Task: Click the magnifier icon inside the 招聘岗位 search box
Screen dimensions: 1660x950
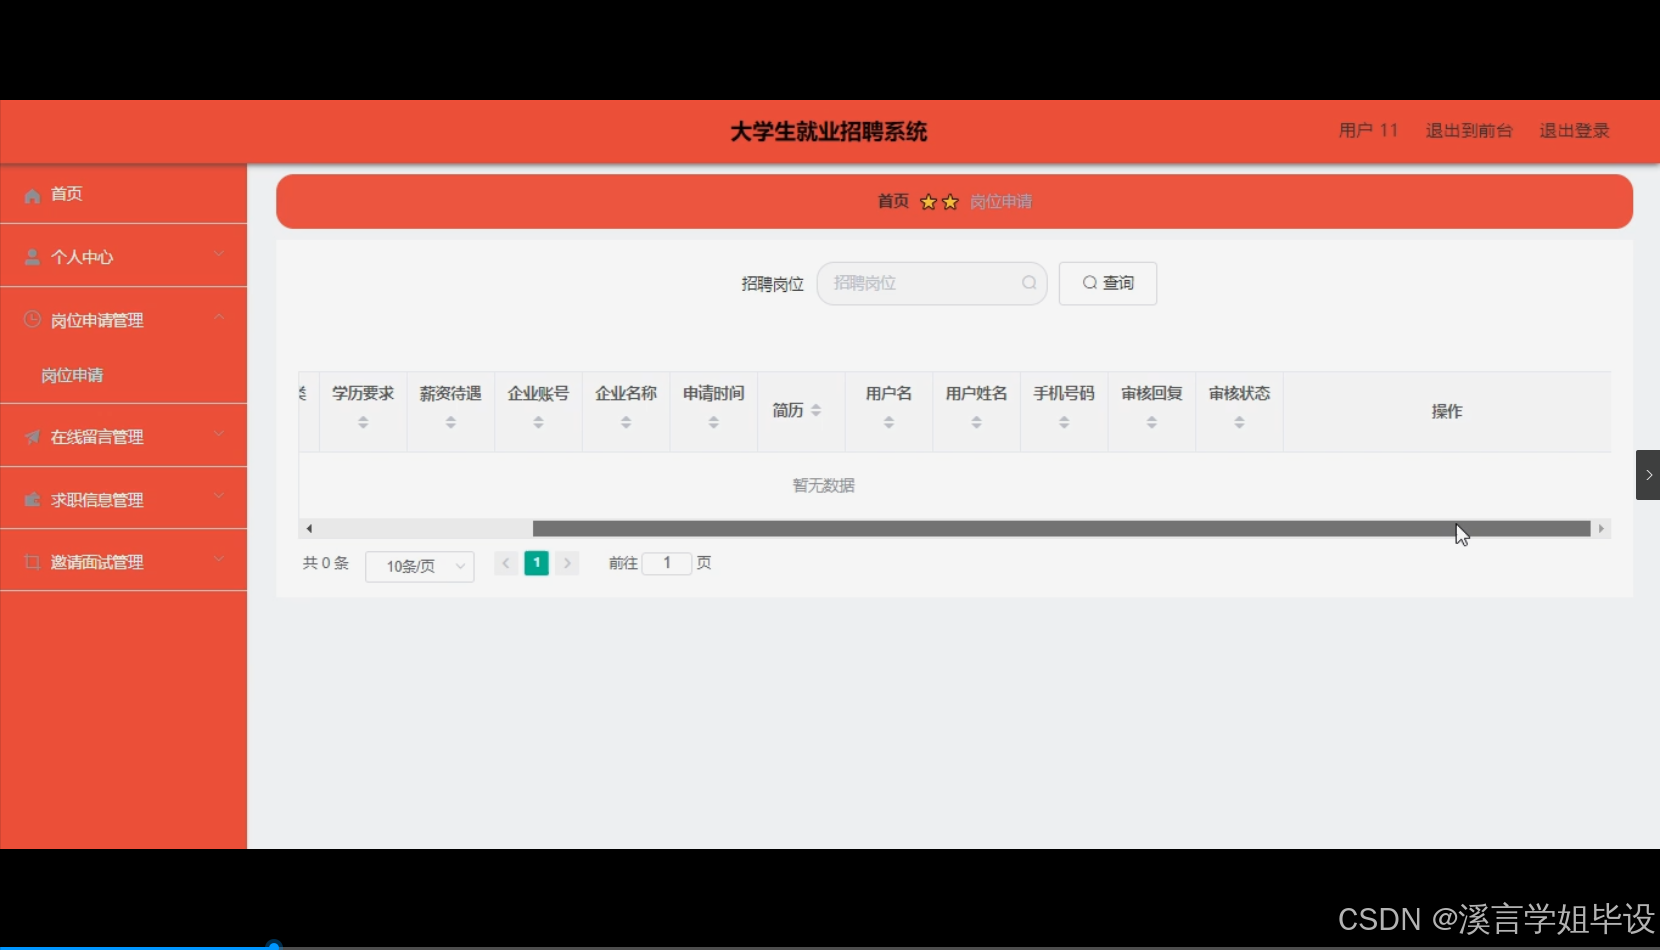Action: (x=1029, y=283)
